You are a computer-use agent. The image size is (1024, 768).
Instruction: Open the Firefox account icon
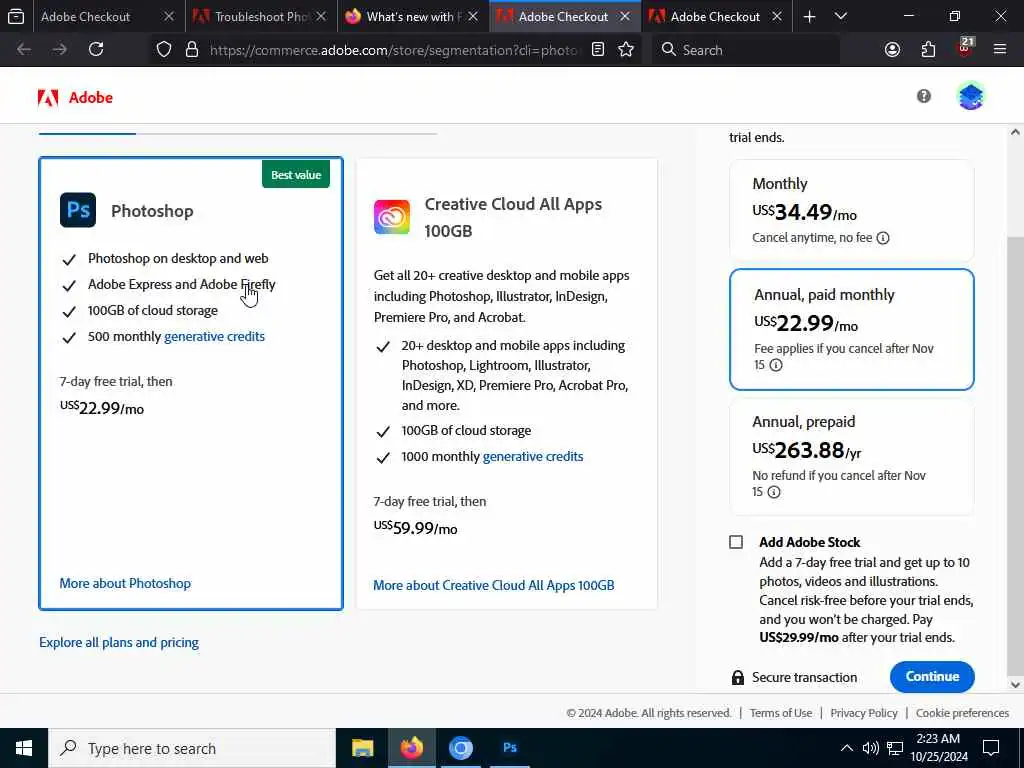tap(892, 50)
